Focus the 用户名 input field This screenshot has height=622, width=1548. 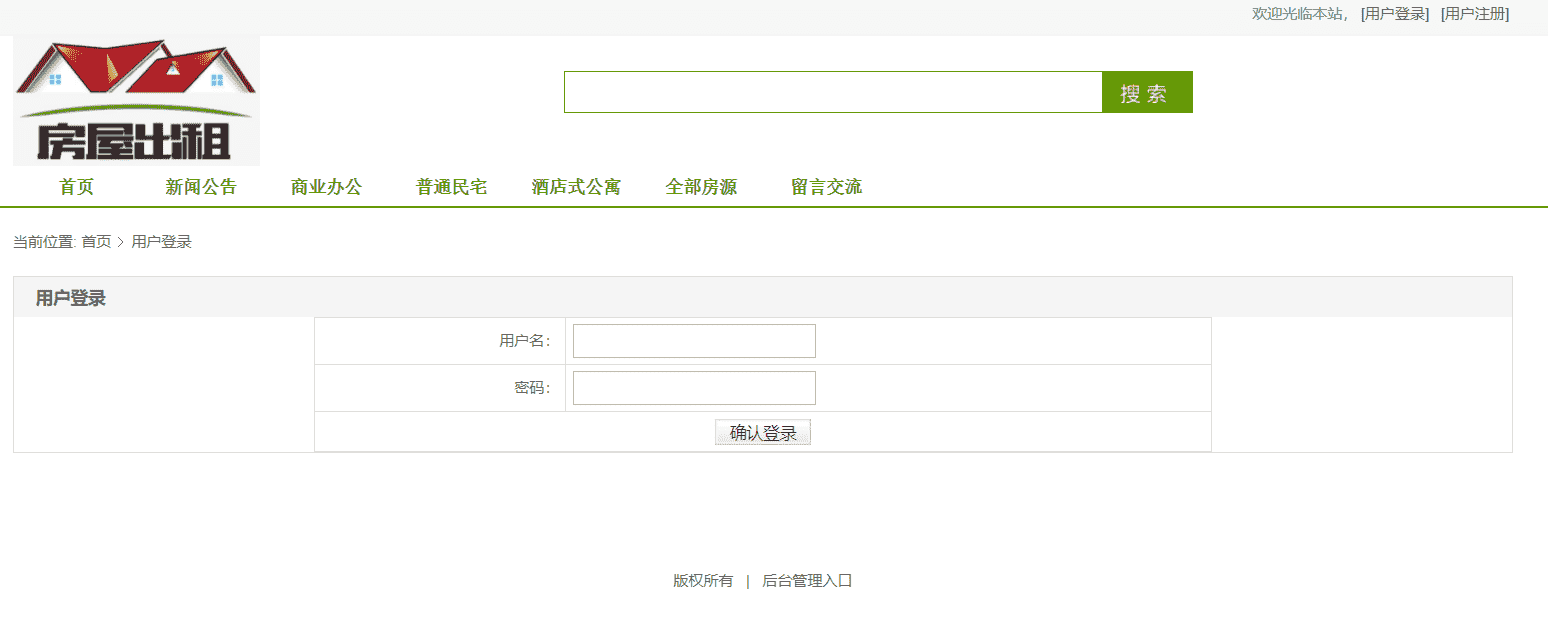tap(694, 341)
